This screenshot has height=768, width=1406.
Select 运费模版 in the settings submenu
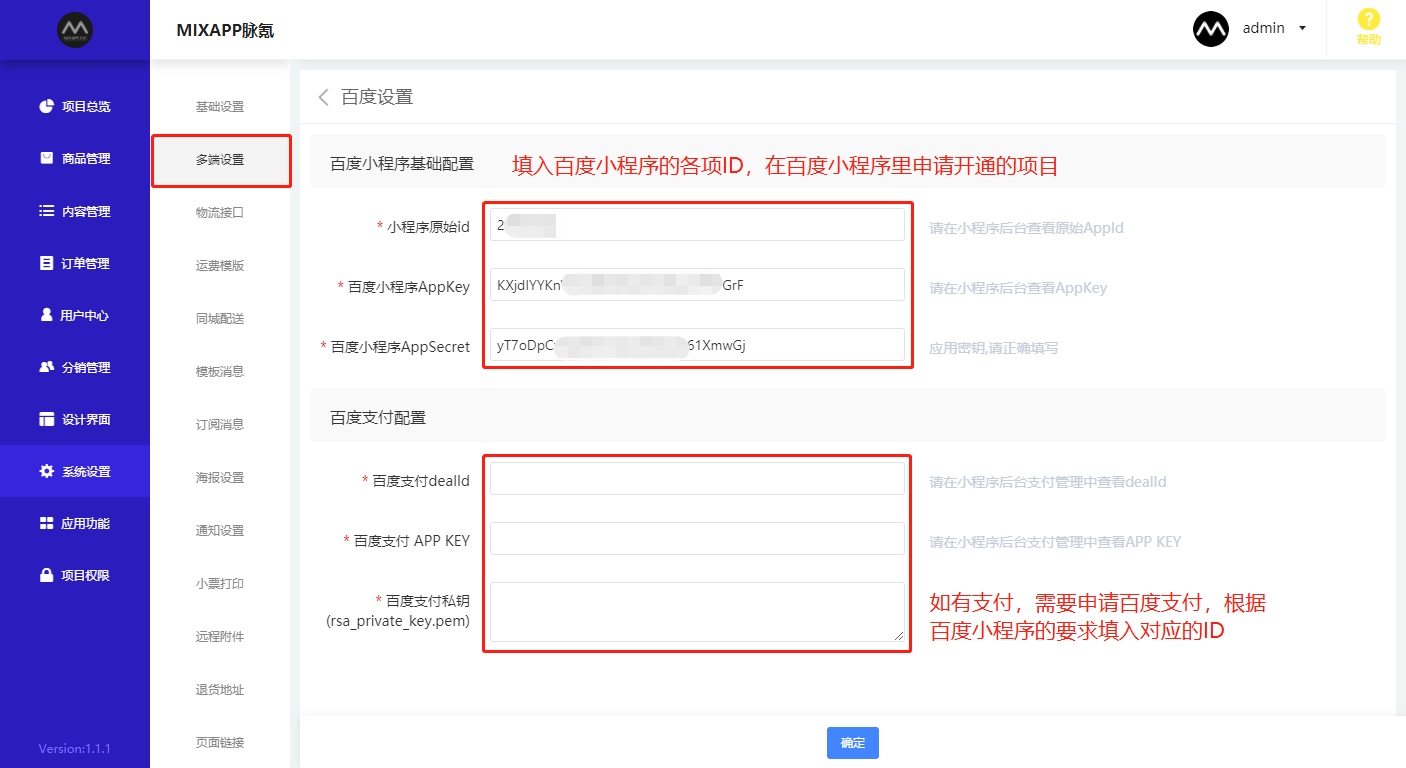[x=220, y=266]
